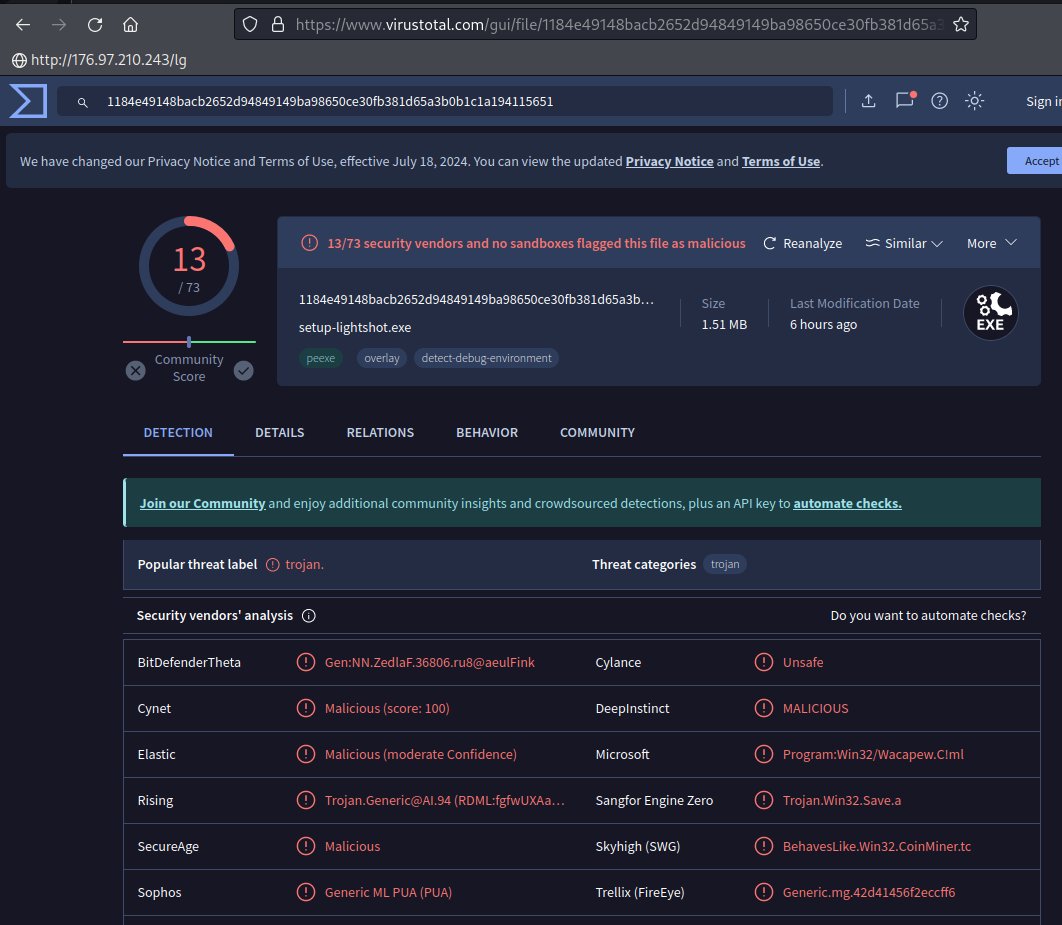Vote harmless with the checkmark community icon

click(244, 370)
